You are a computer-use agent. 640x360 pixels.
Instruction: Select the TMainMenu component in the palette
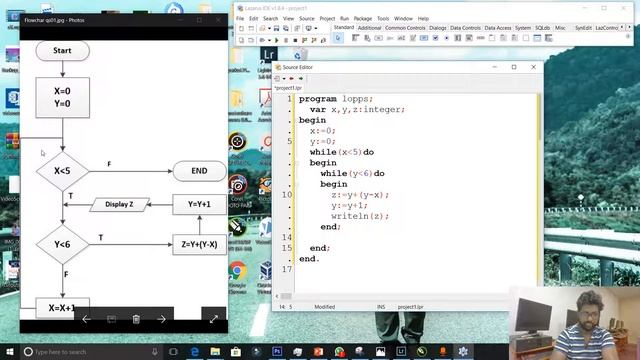(x=356, y=38)
